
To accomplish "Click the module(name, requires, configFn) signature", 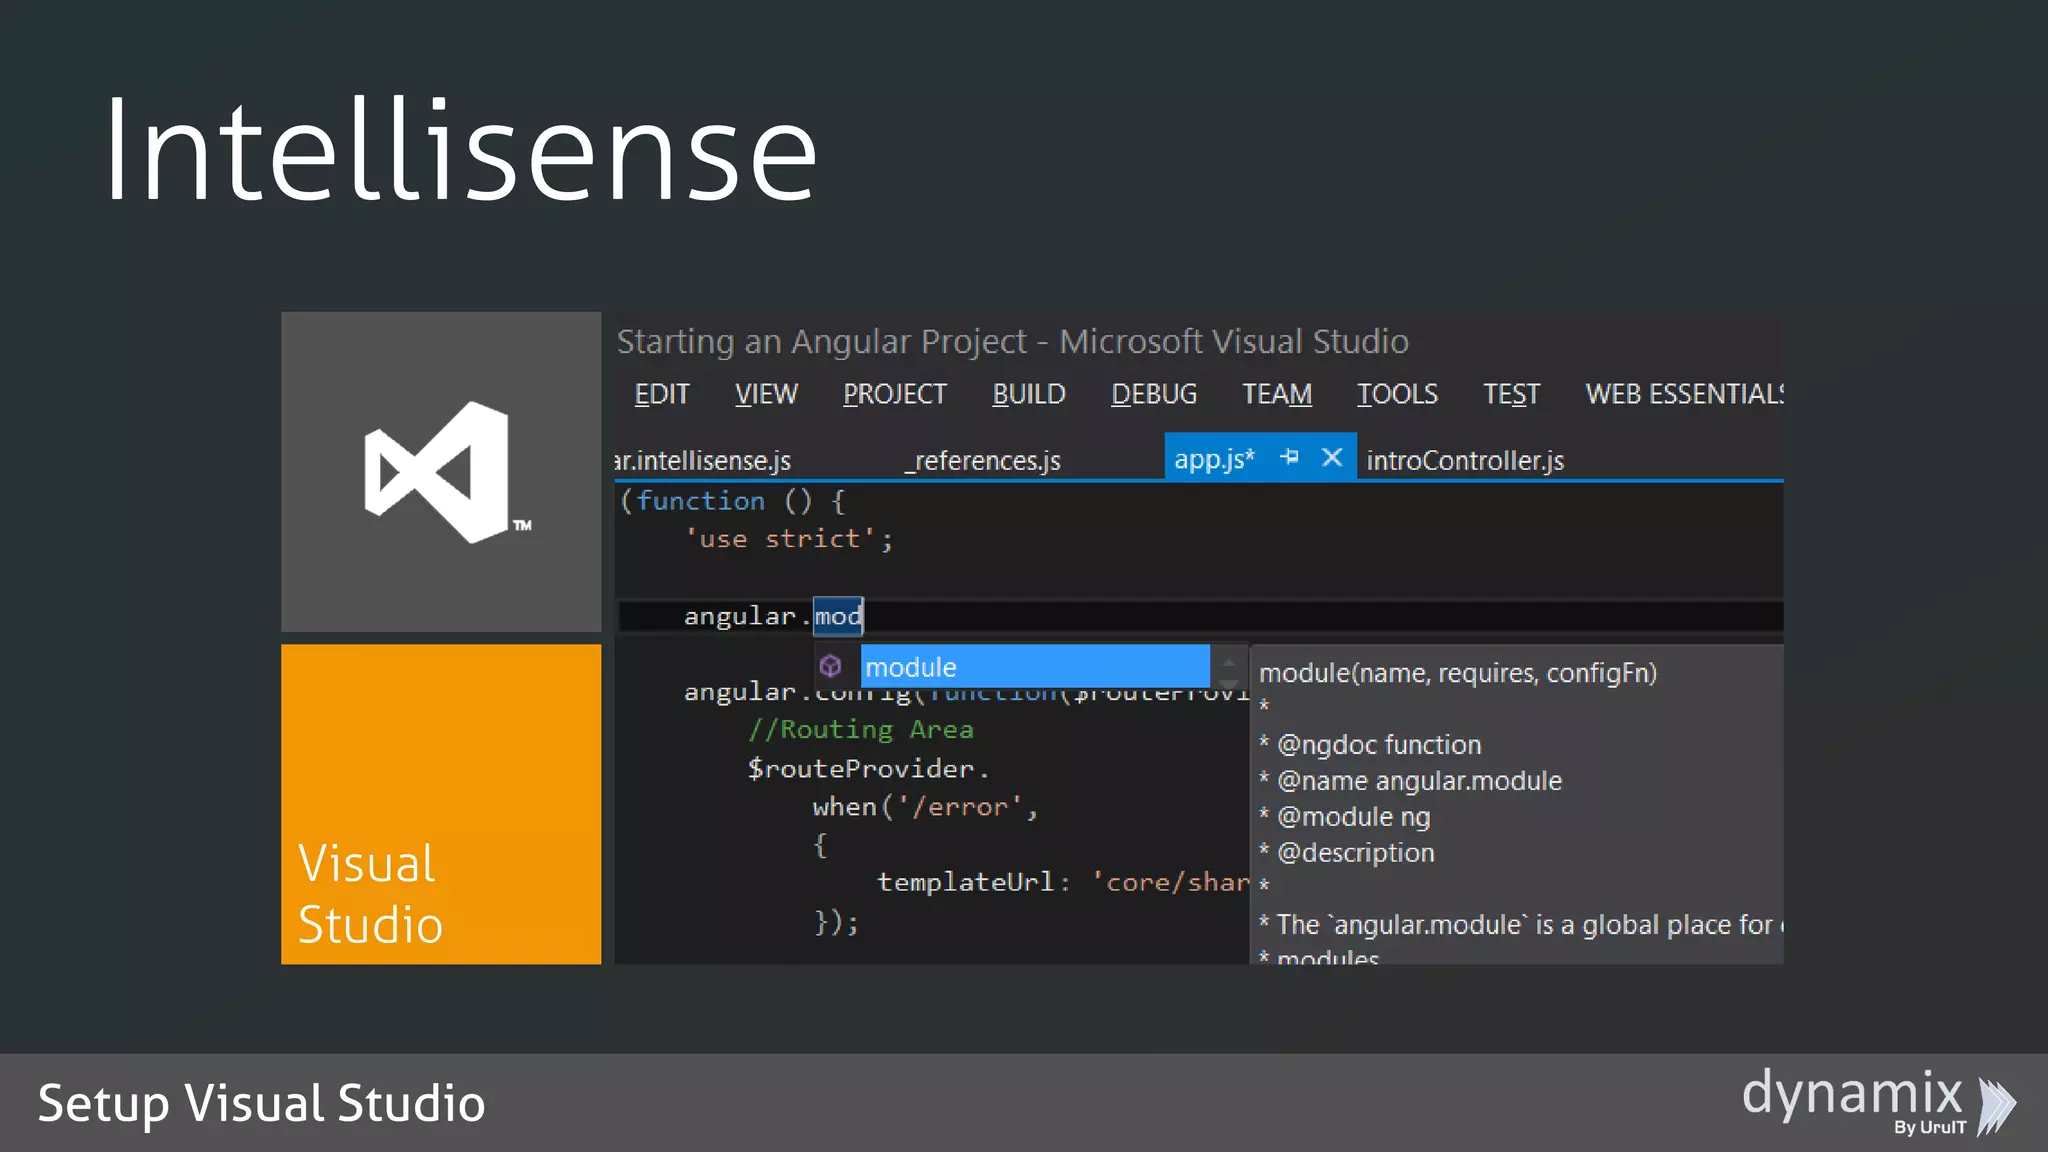I will coord(1457,673).
